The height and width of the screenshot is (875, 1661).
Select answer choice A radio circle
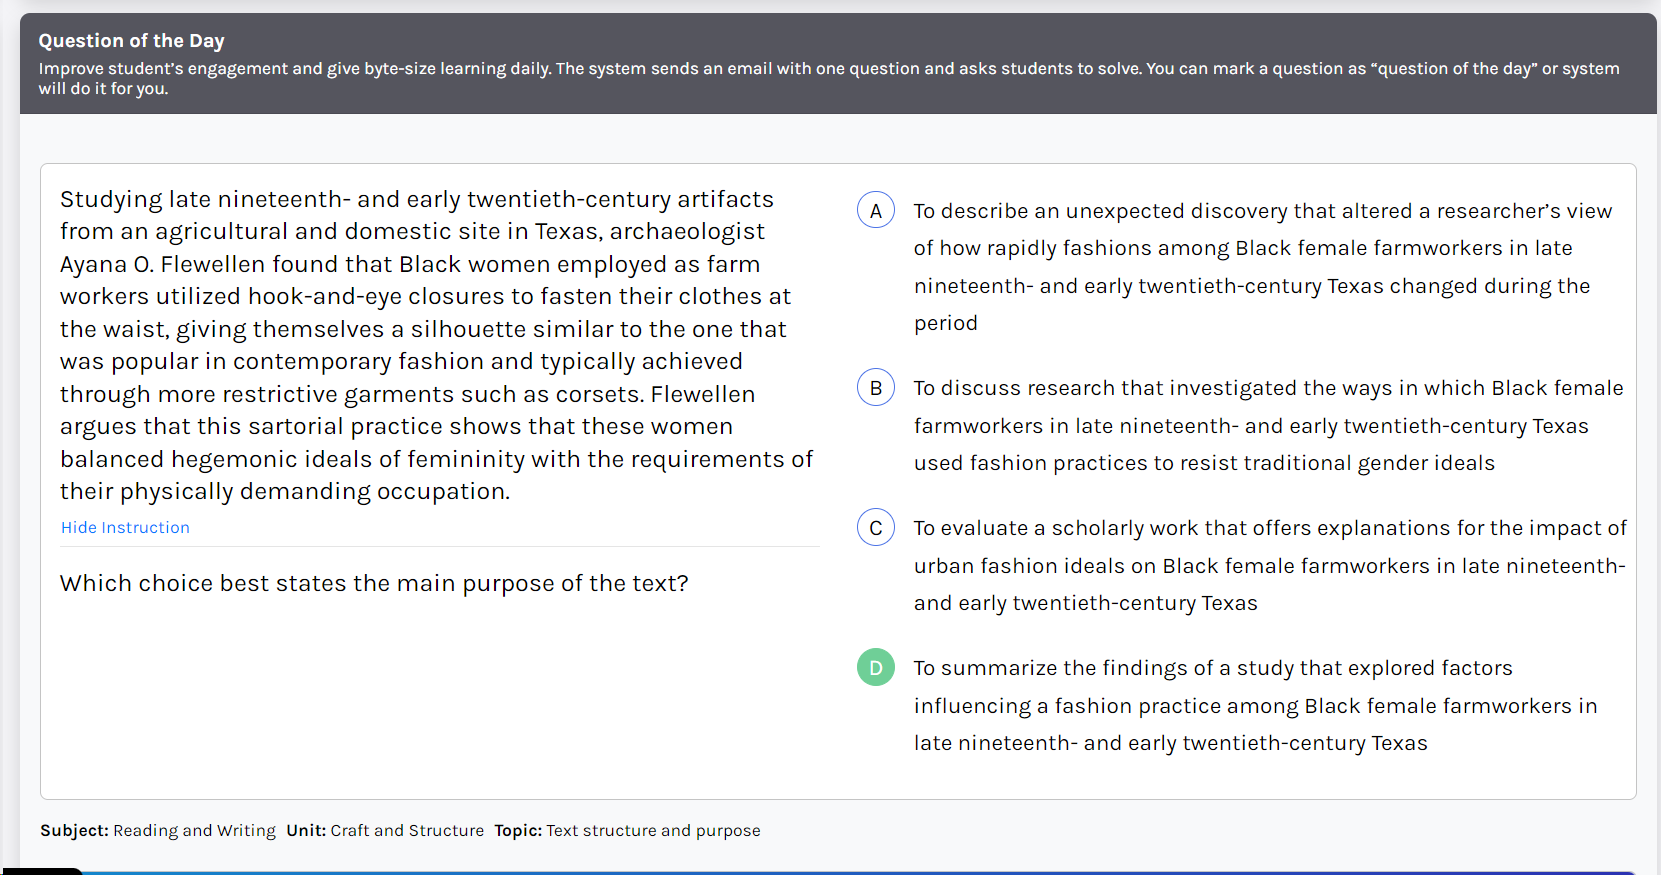coord(876,210)
